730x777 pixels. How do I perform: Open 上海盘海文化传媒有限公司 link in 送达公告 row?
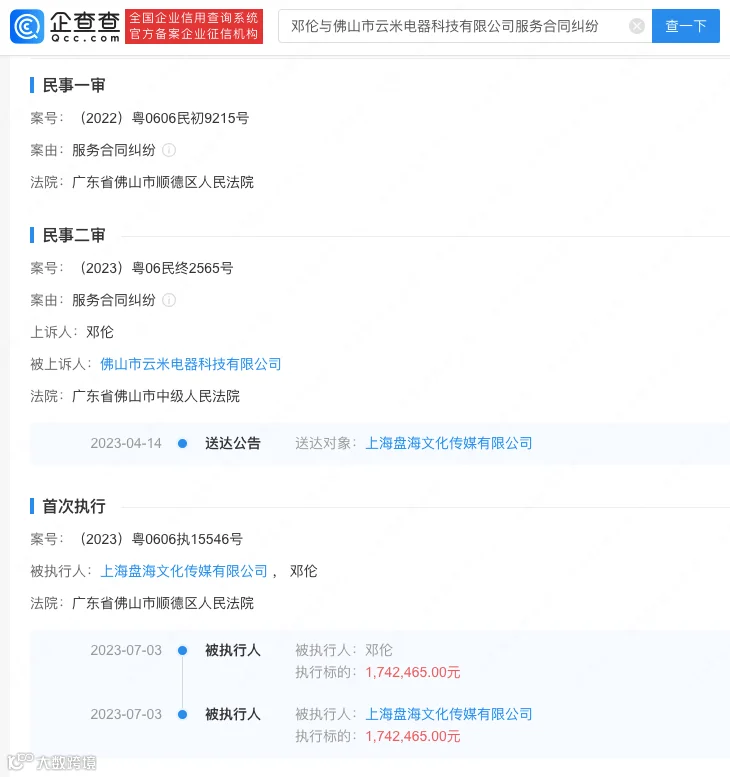point(449,443)
